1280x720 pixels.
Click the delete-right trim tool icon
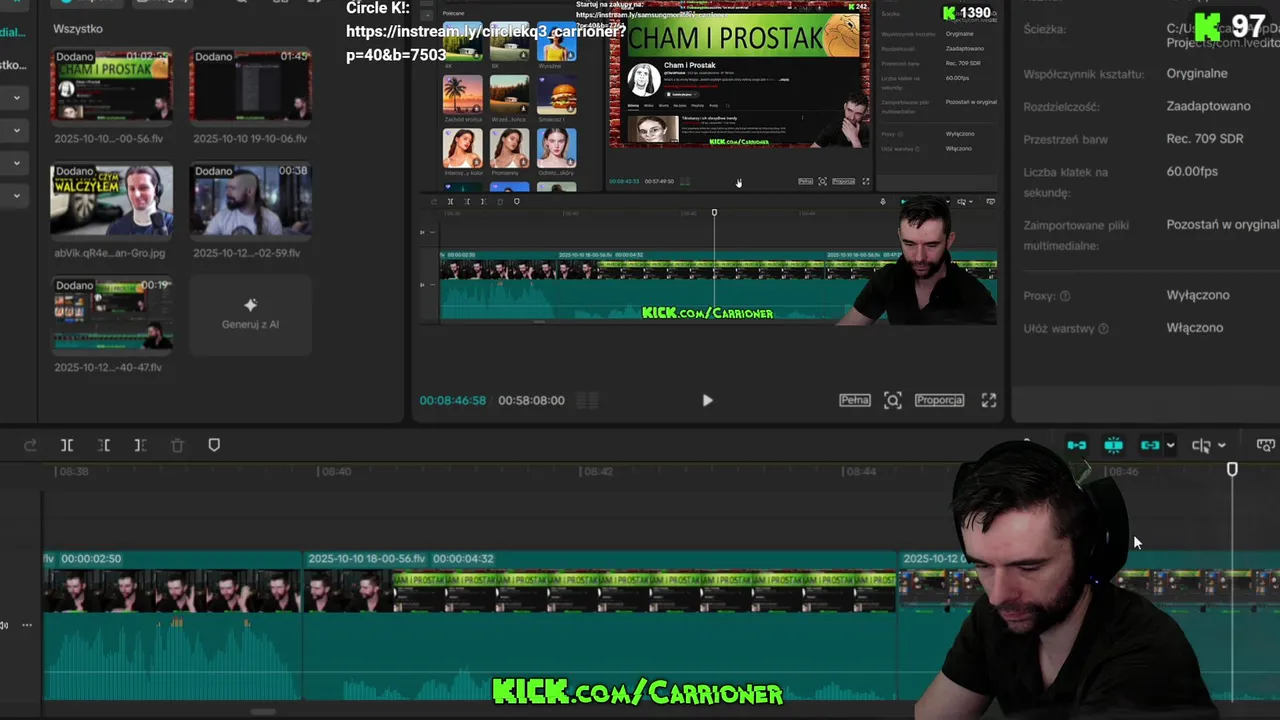tap(140, 445)
